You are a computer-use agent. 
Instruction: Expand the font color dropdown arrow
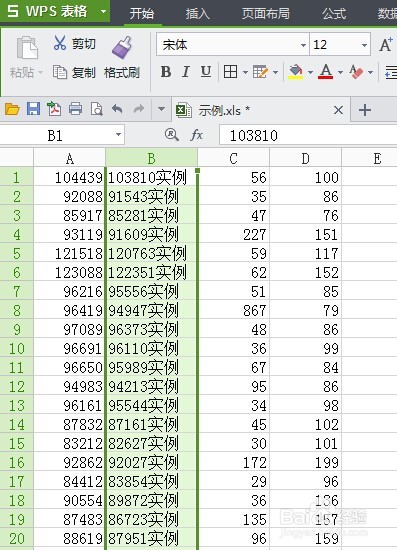(340, 73)
